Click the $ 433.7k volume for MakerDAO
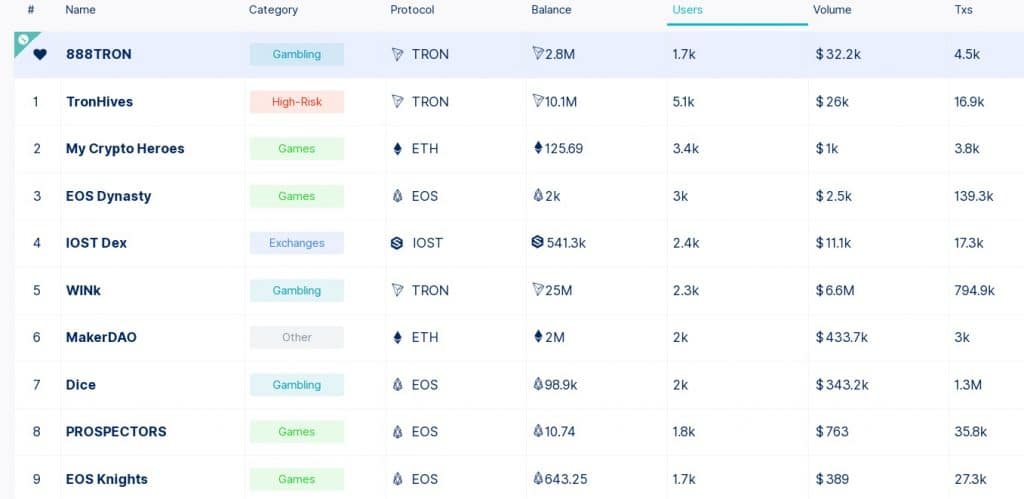 [841, 338]
